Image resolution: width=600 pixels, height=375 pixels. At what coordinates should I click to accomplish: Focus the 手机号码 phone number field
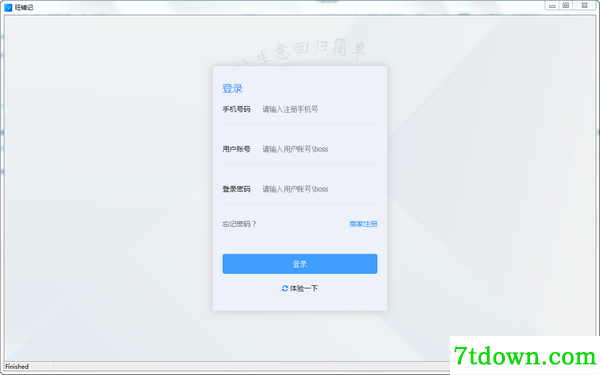(320, 109)
